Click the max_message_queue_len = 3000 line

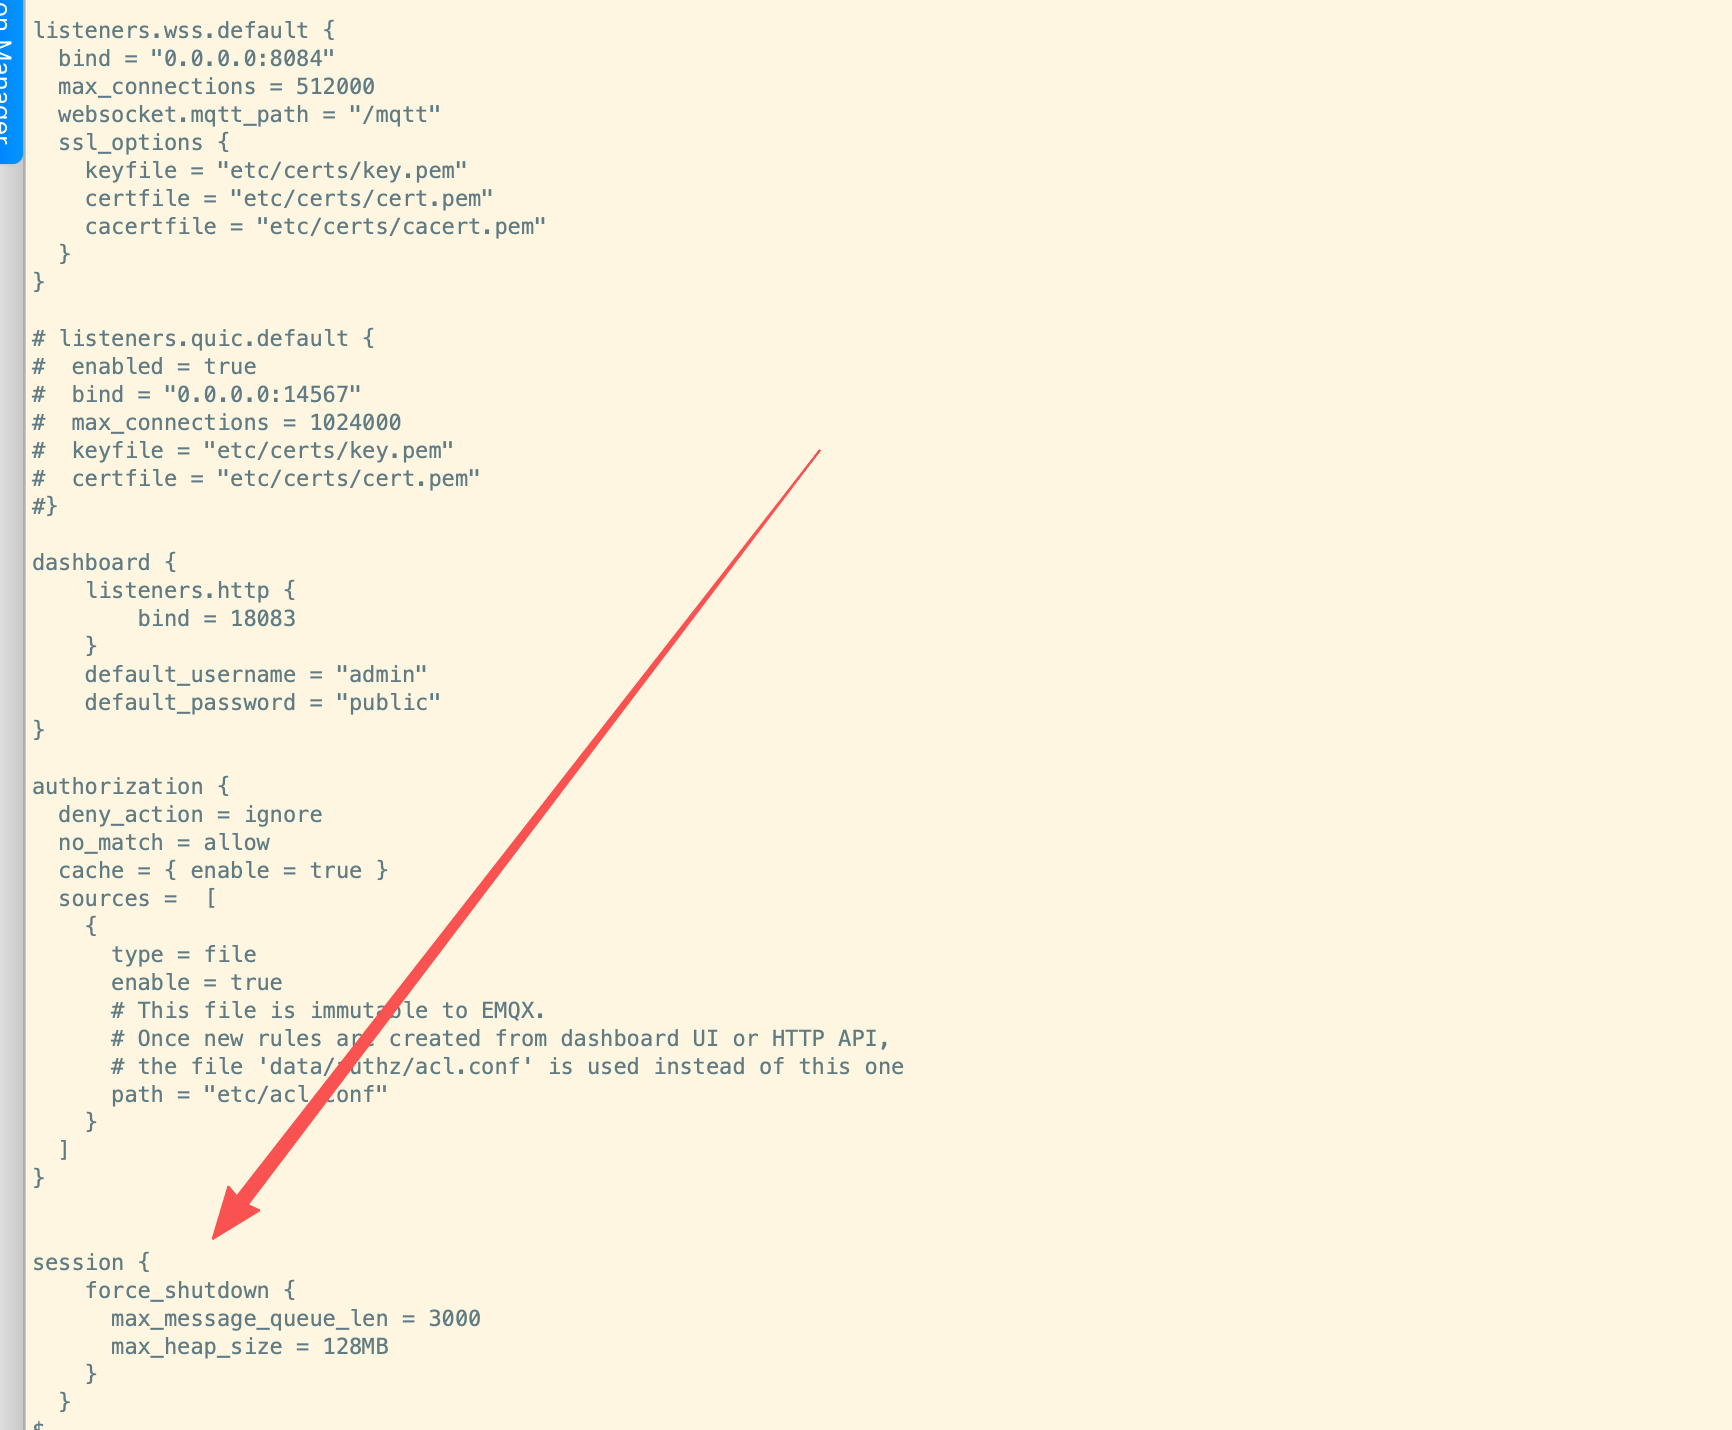pos(296,1319)
